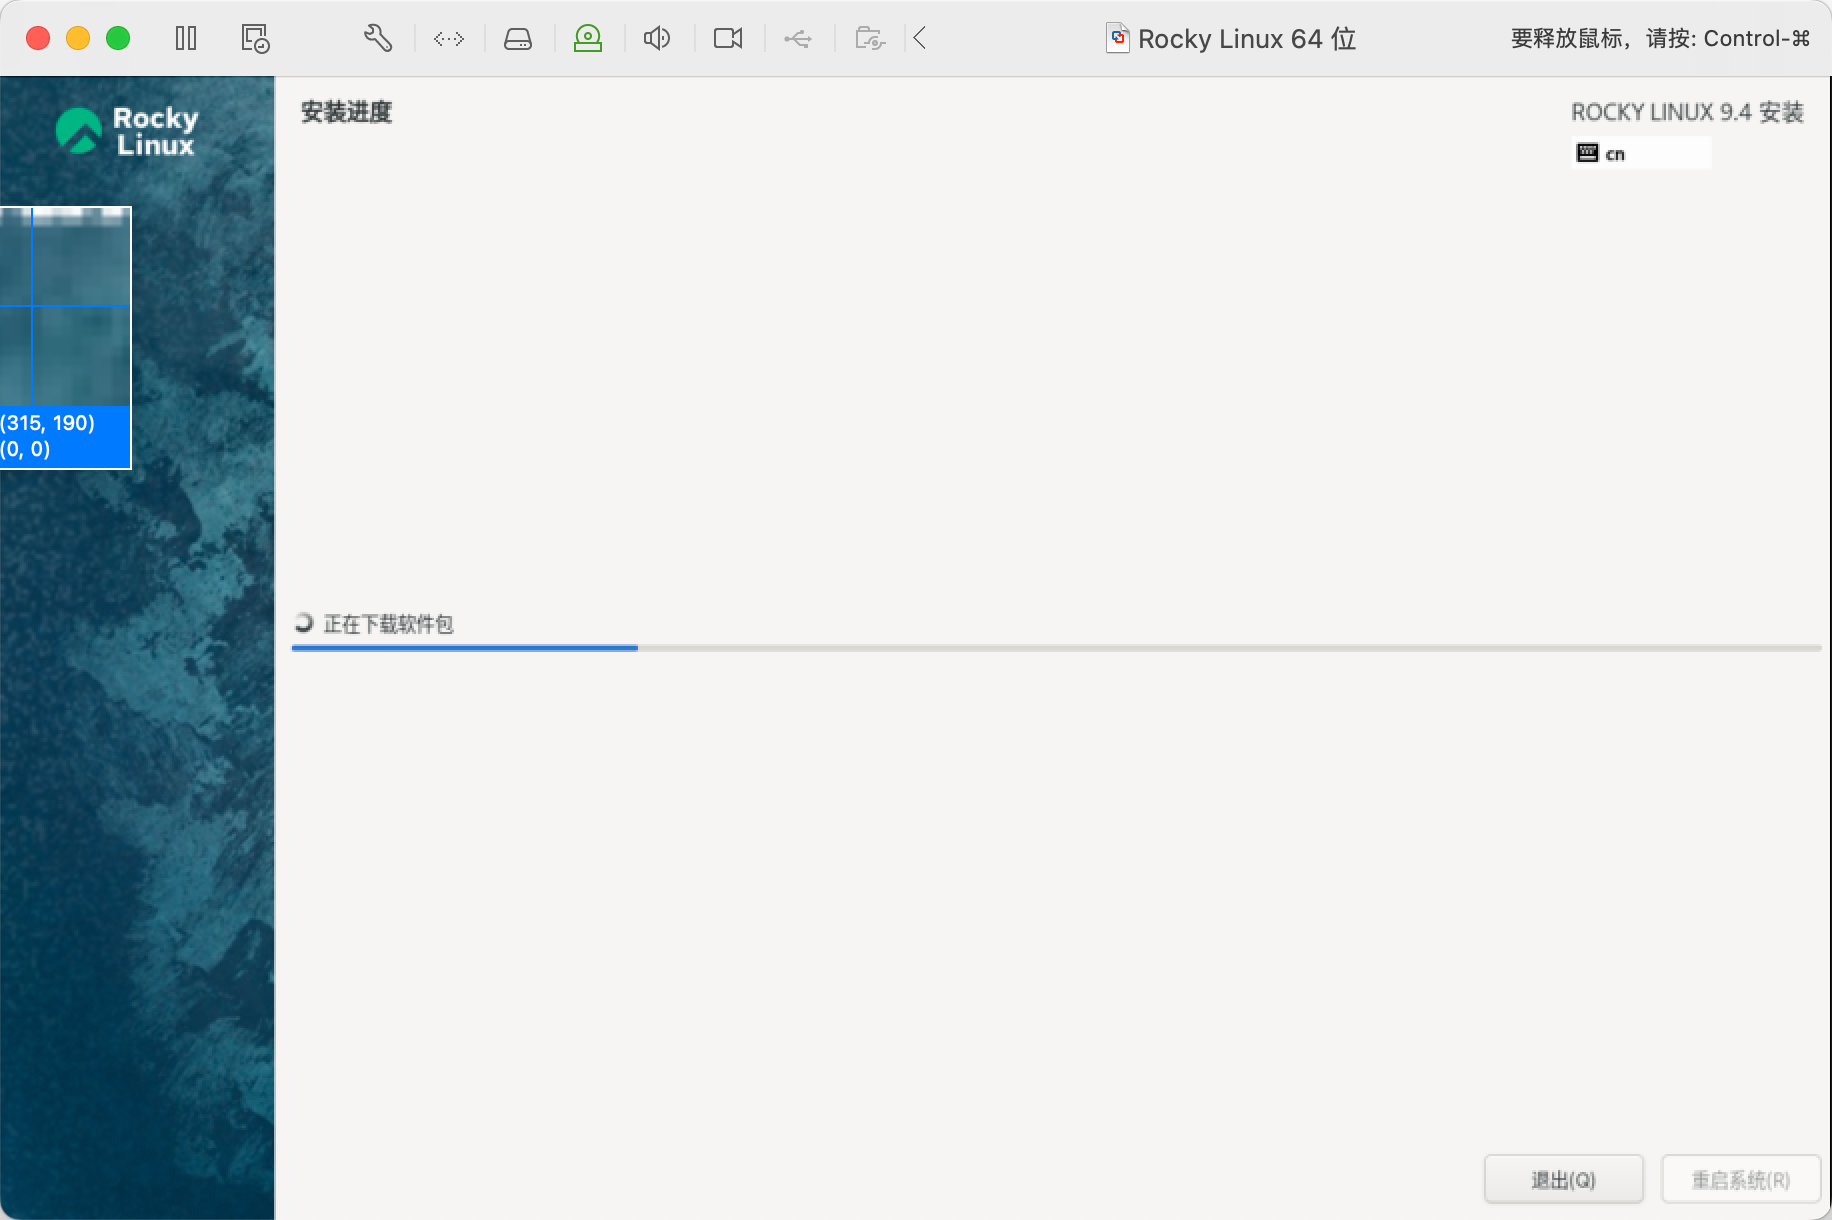This screenshot has width=1832, height=1220.
Task: Click the sound speaker icon
Action: coord(657,39)
